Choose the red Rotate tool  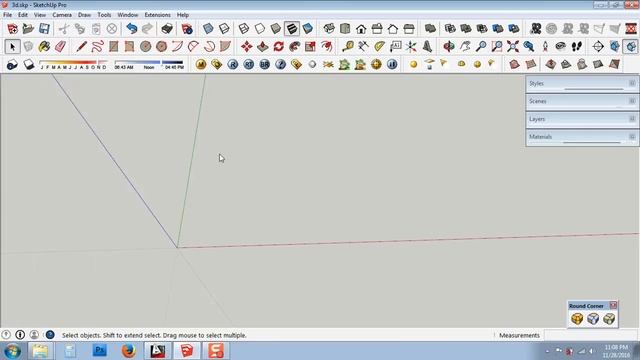278,47
